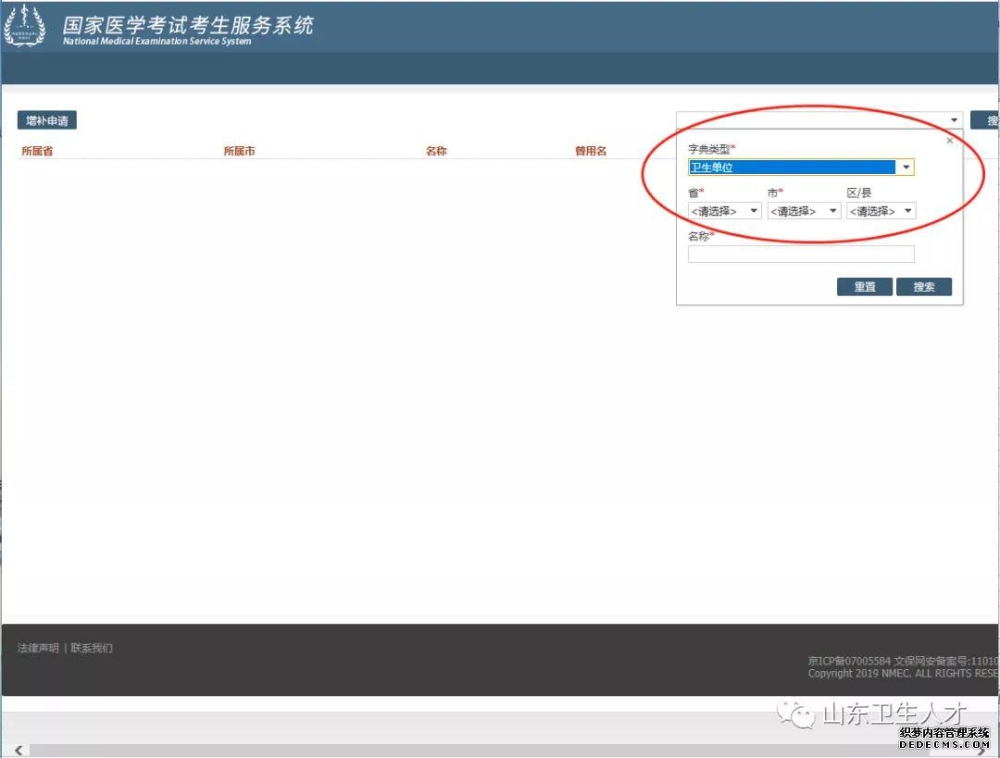Collapse the top search filter dropdown arrow
This screenshot has width=1000, height=758.
click(x=954, y=120)
